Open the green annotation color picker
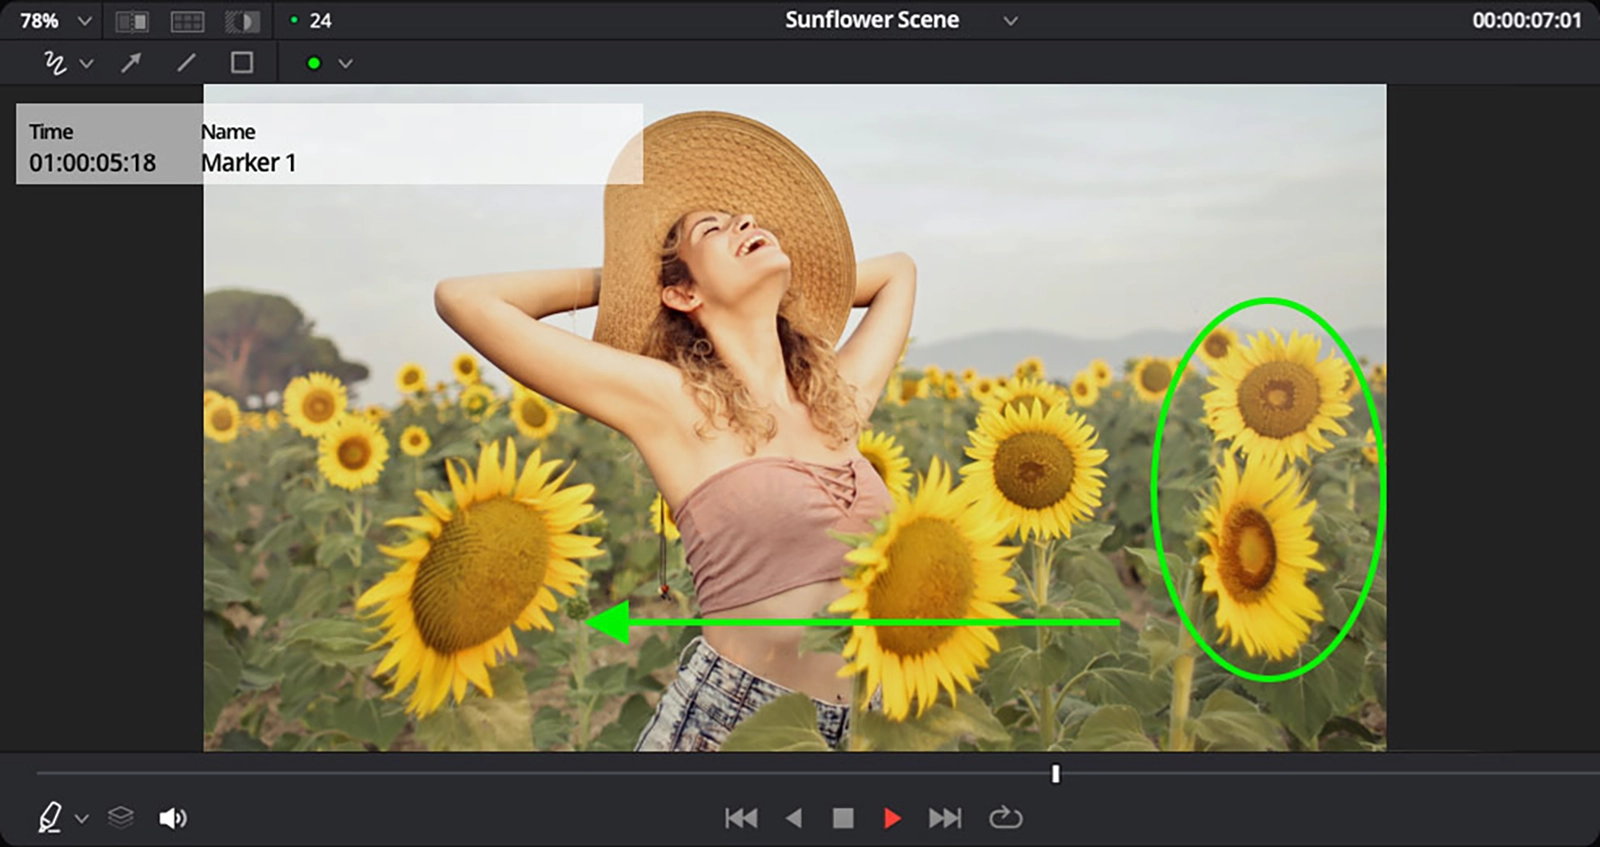Screen dimensions: 1600x847 tap(314, 63)
